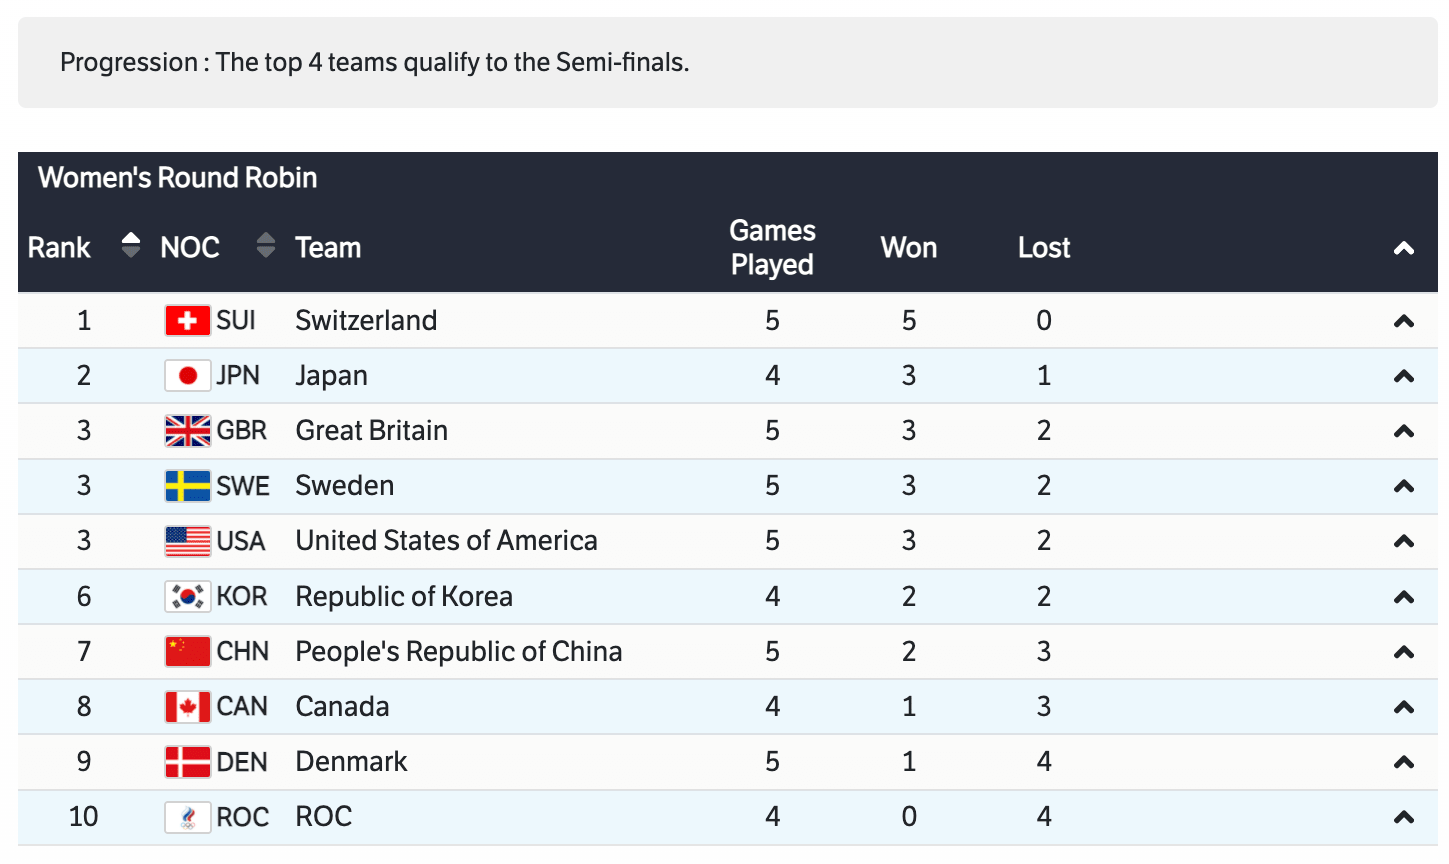Click the Won column header

tap(908, 248)
